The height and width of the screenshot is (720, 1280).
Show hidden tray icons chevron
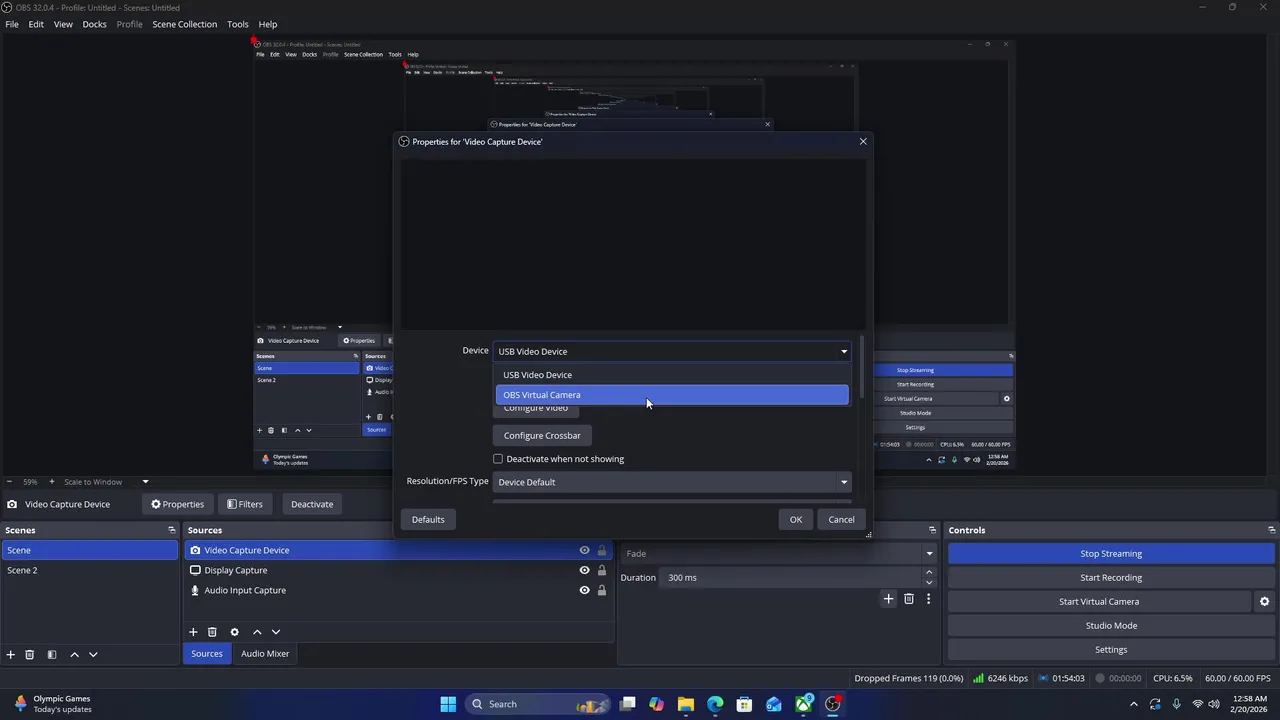[x=1133, y=704]
